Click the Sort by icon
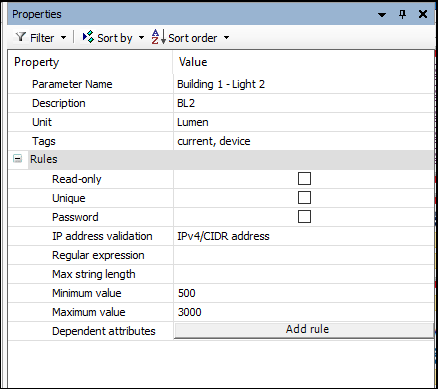This screenshot has height=389, width=438. [x=88, y=37]
